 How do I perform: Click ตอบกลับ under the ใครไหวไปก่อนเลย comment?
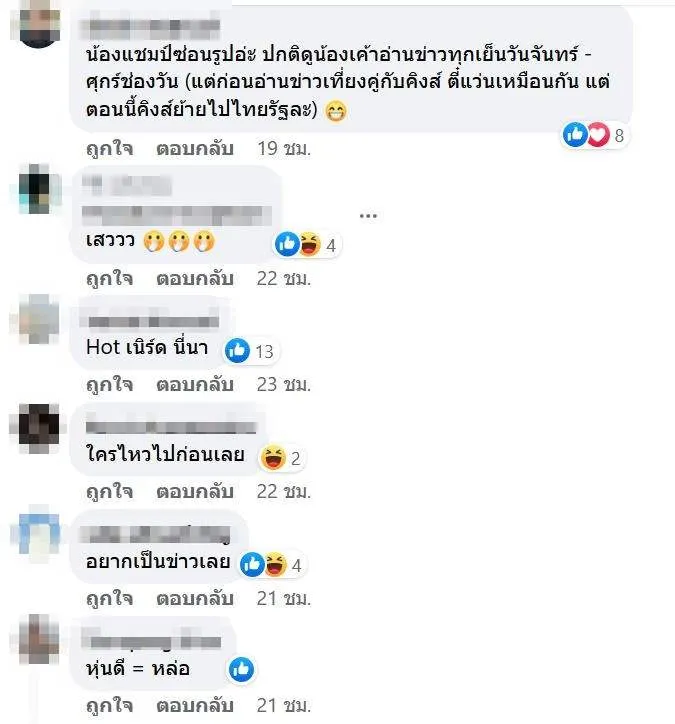point(194,491)
